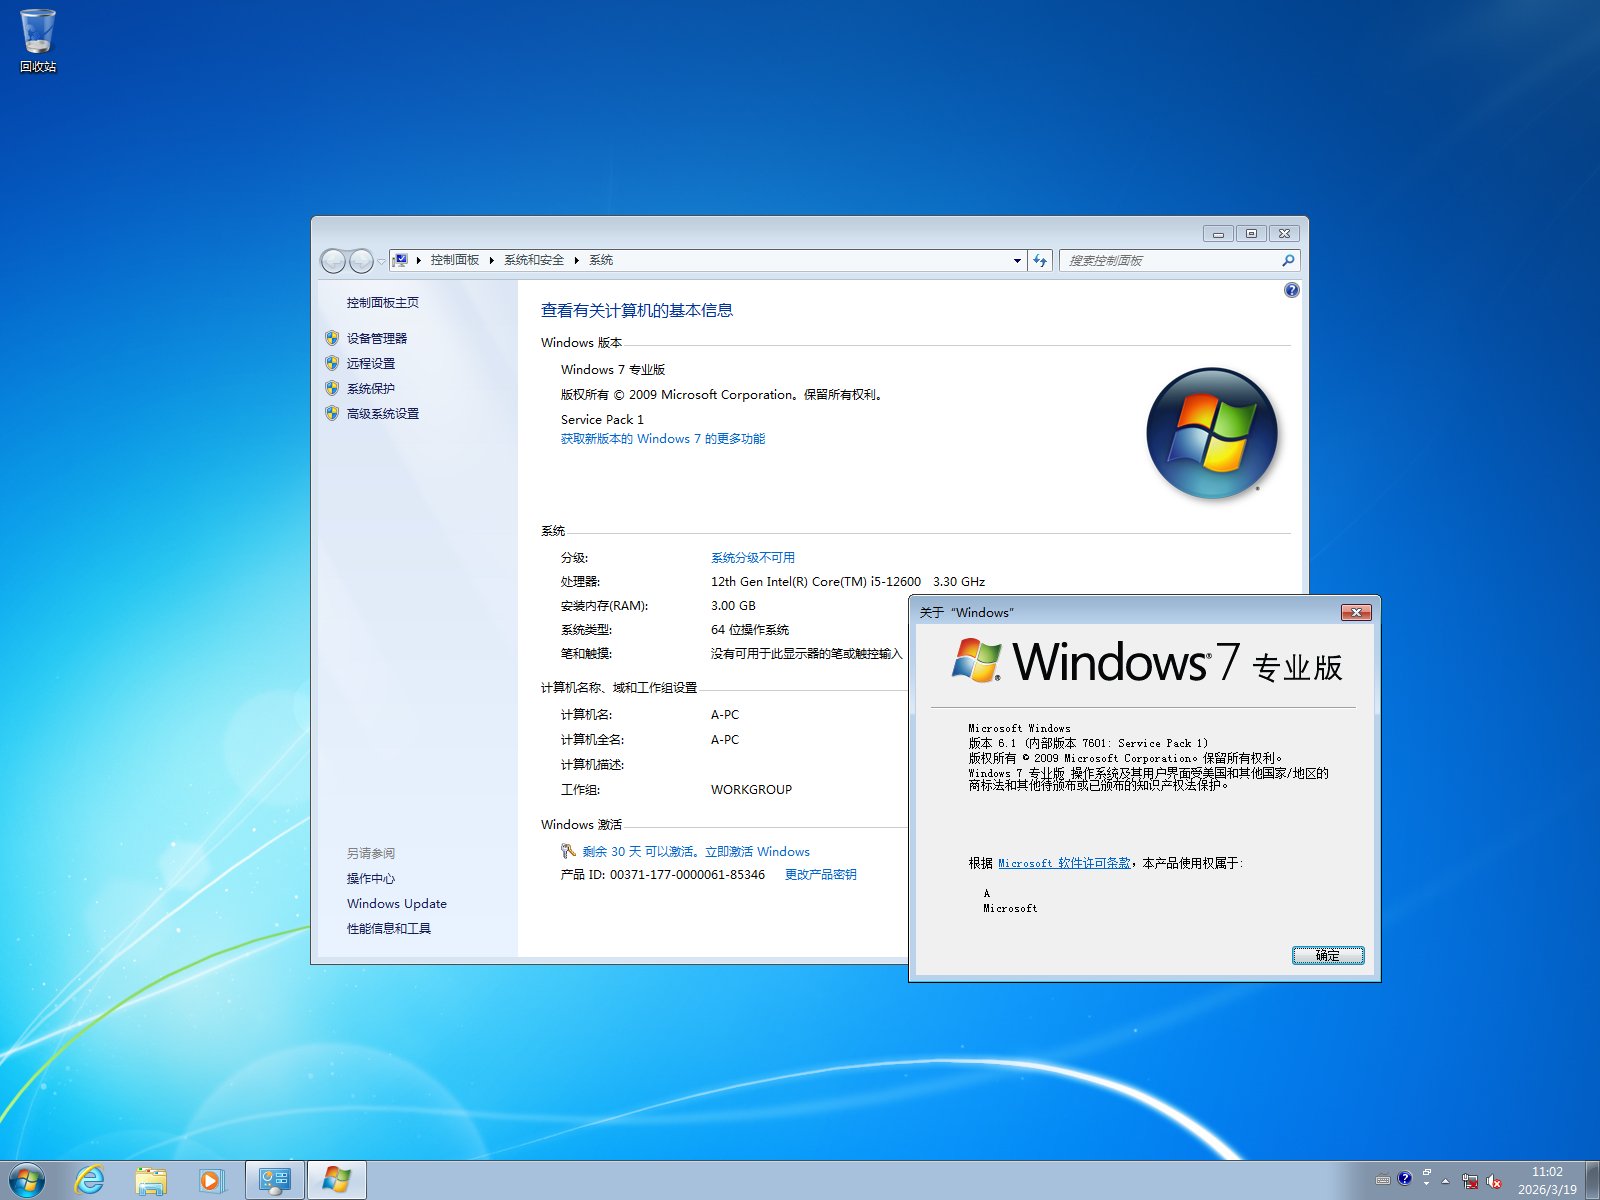Go to 系统和安全 in the breadcrumb
Screen dimensions: 1600x1200
(534, 260)
